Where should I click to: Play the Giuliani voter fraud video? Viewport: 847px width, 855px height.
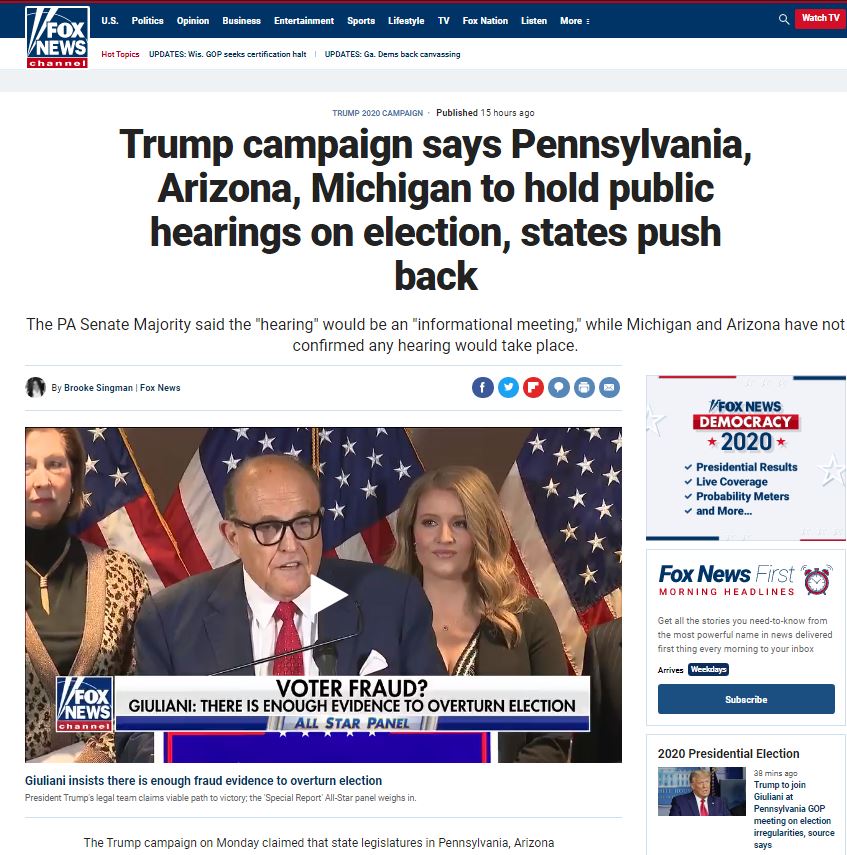pos(328,595)
